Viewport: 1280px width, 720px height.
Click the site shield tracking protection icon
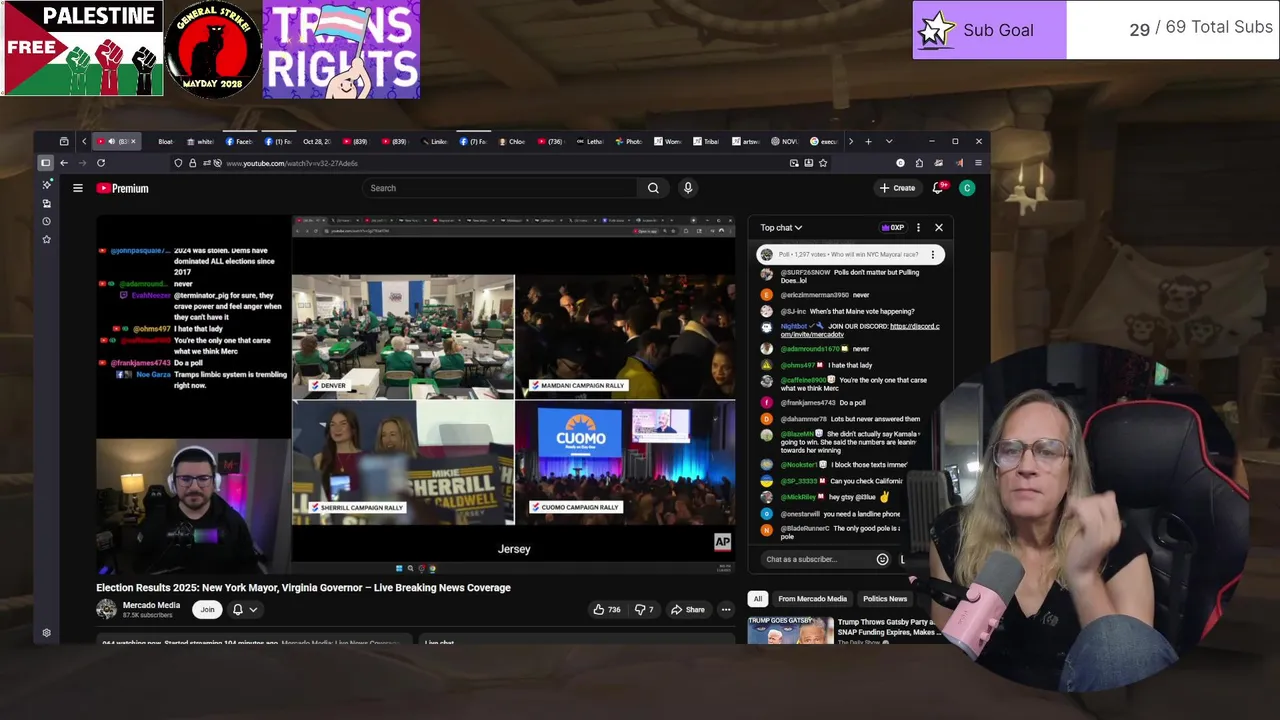tap(178, 163)
